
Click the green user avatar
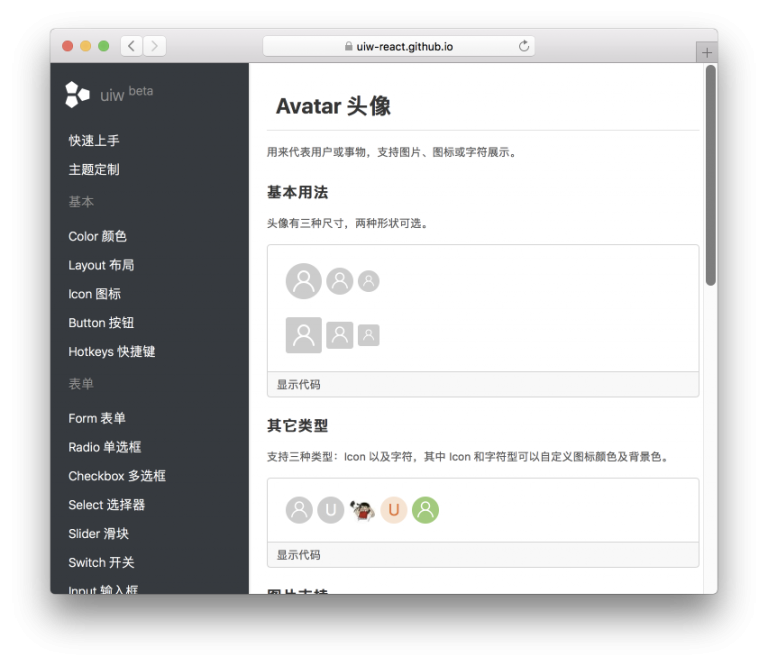425,510
